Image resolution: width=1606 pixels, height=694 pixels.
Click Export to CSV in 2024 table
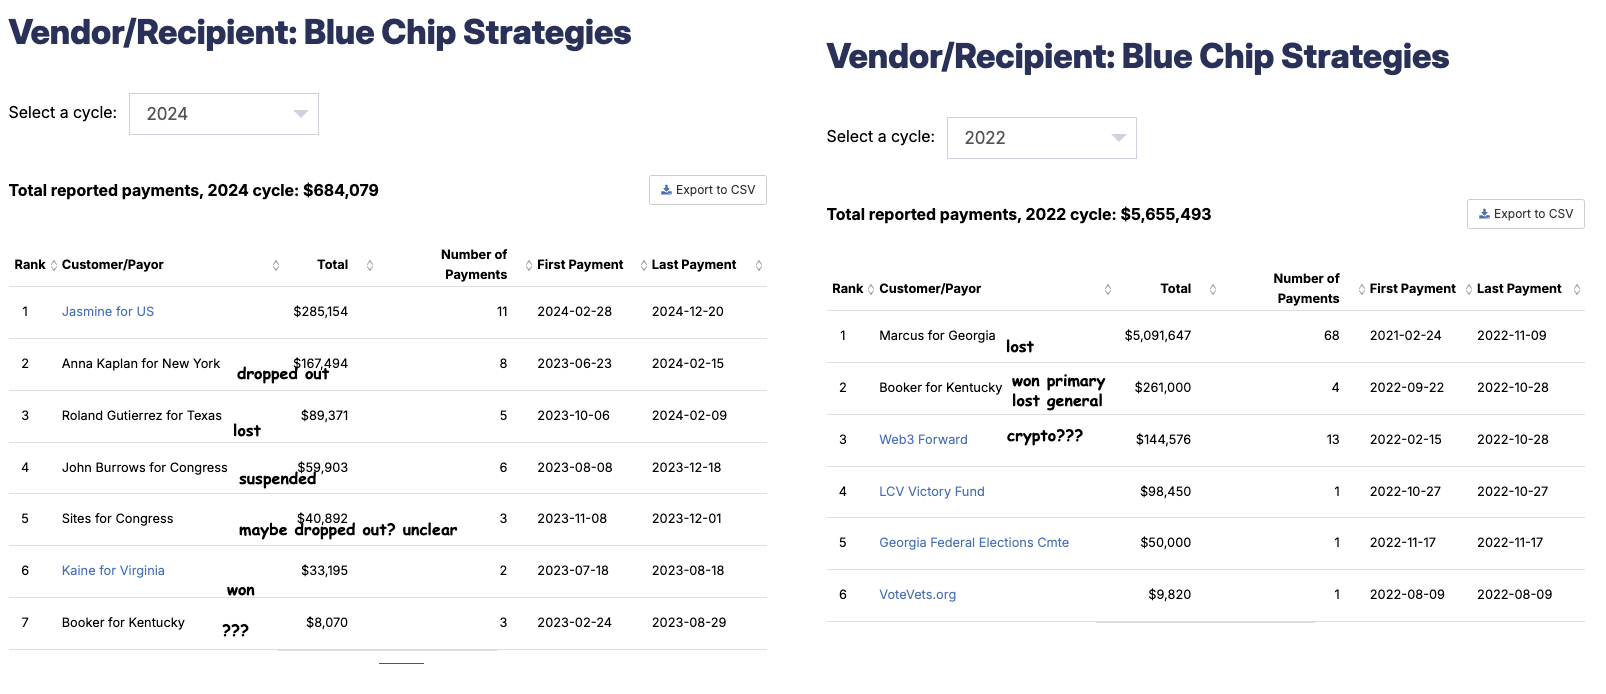(708, 190)
